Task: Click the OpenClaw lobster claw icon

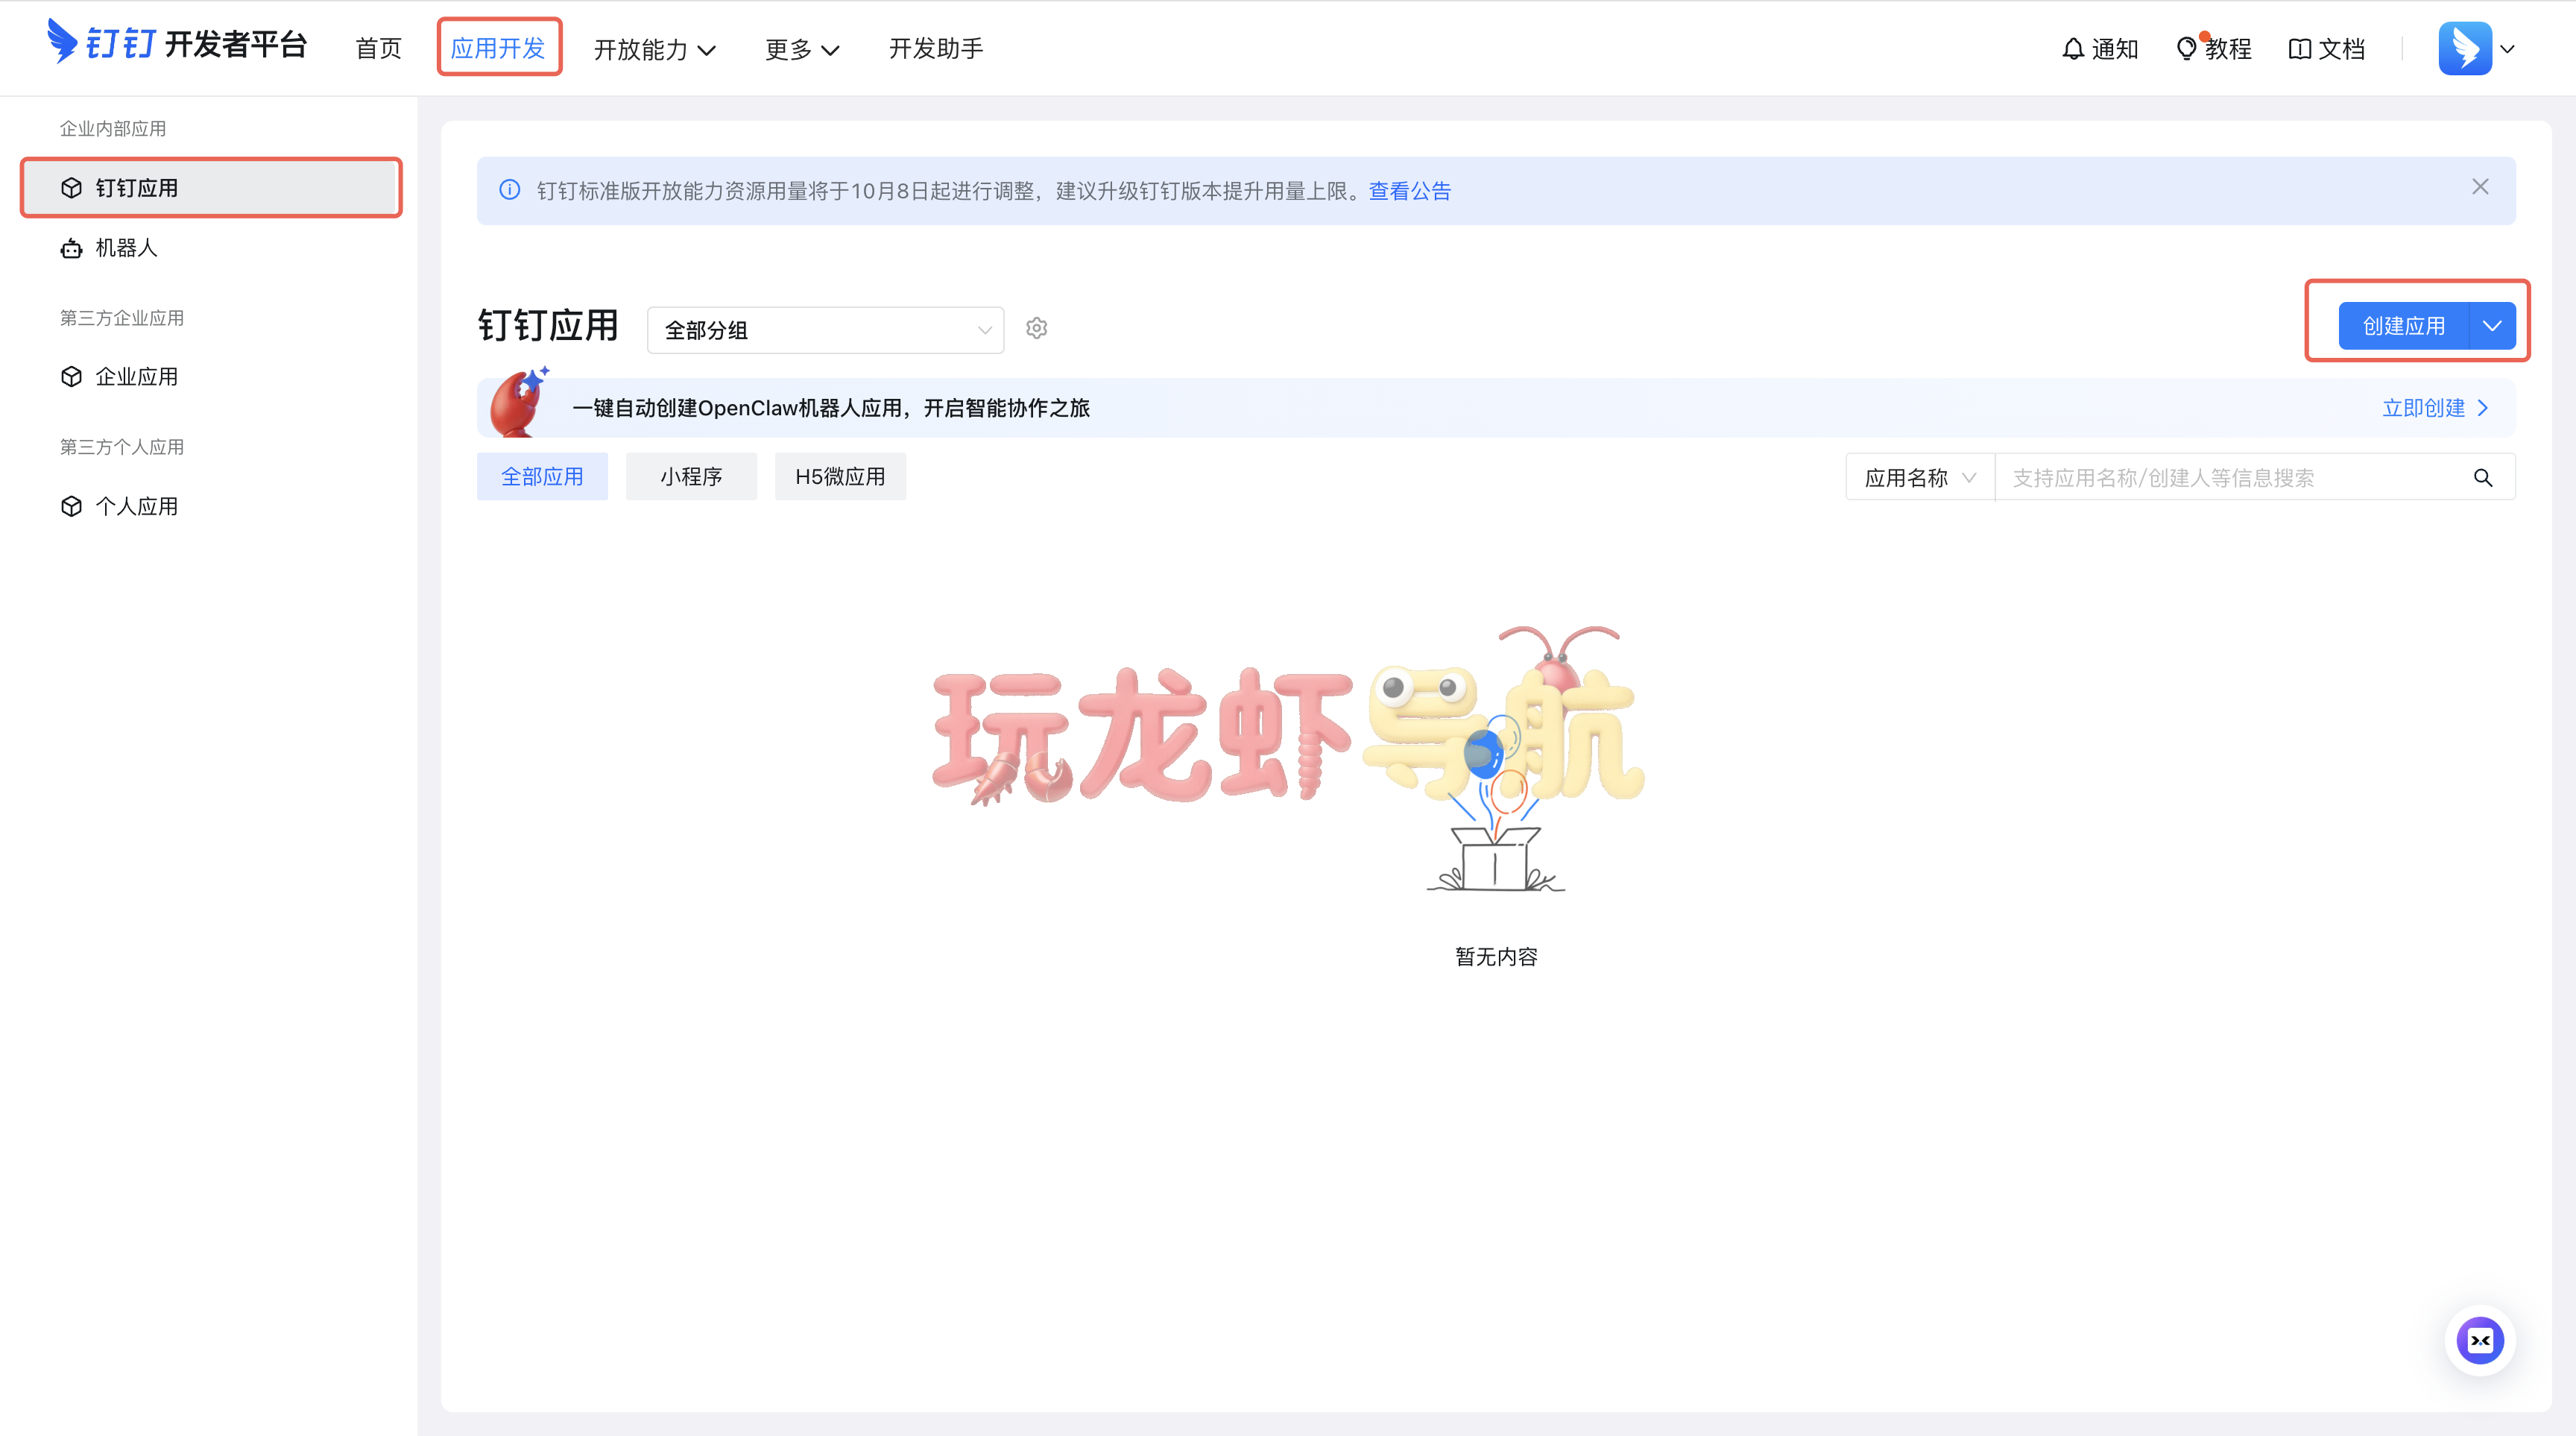Action: point(518,402)
